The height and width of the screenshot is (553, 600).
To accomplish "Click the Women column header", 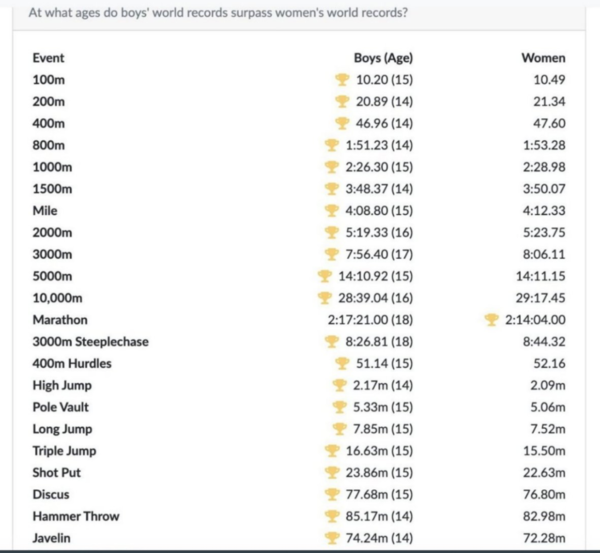I will [x=543, y=58].
